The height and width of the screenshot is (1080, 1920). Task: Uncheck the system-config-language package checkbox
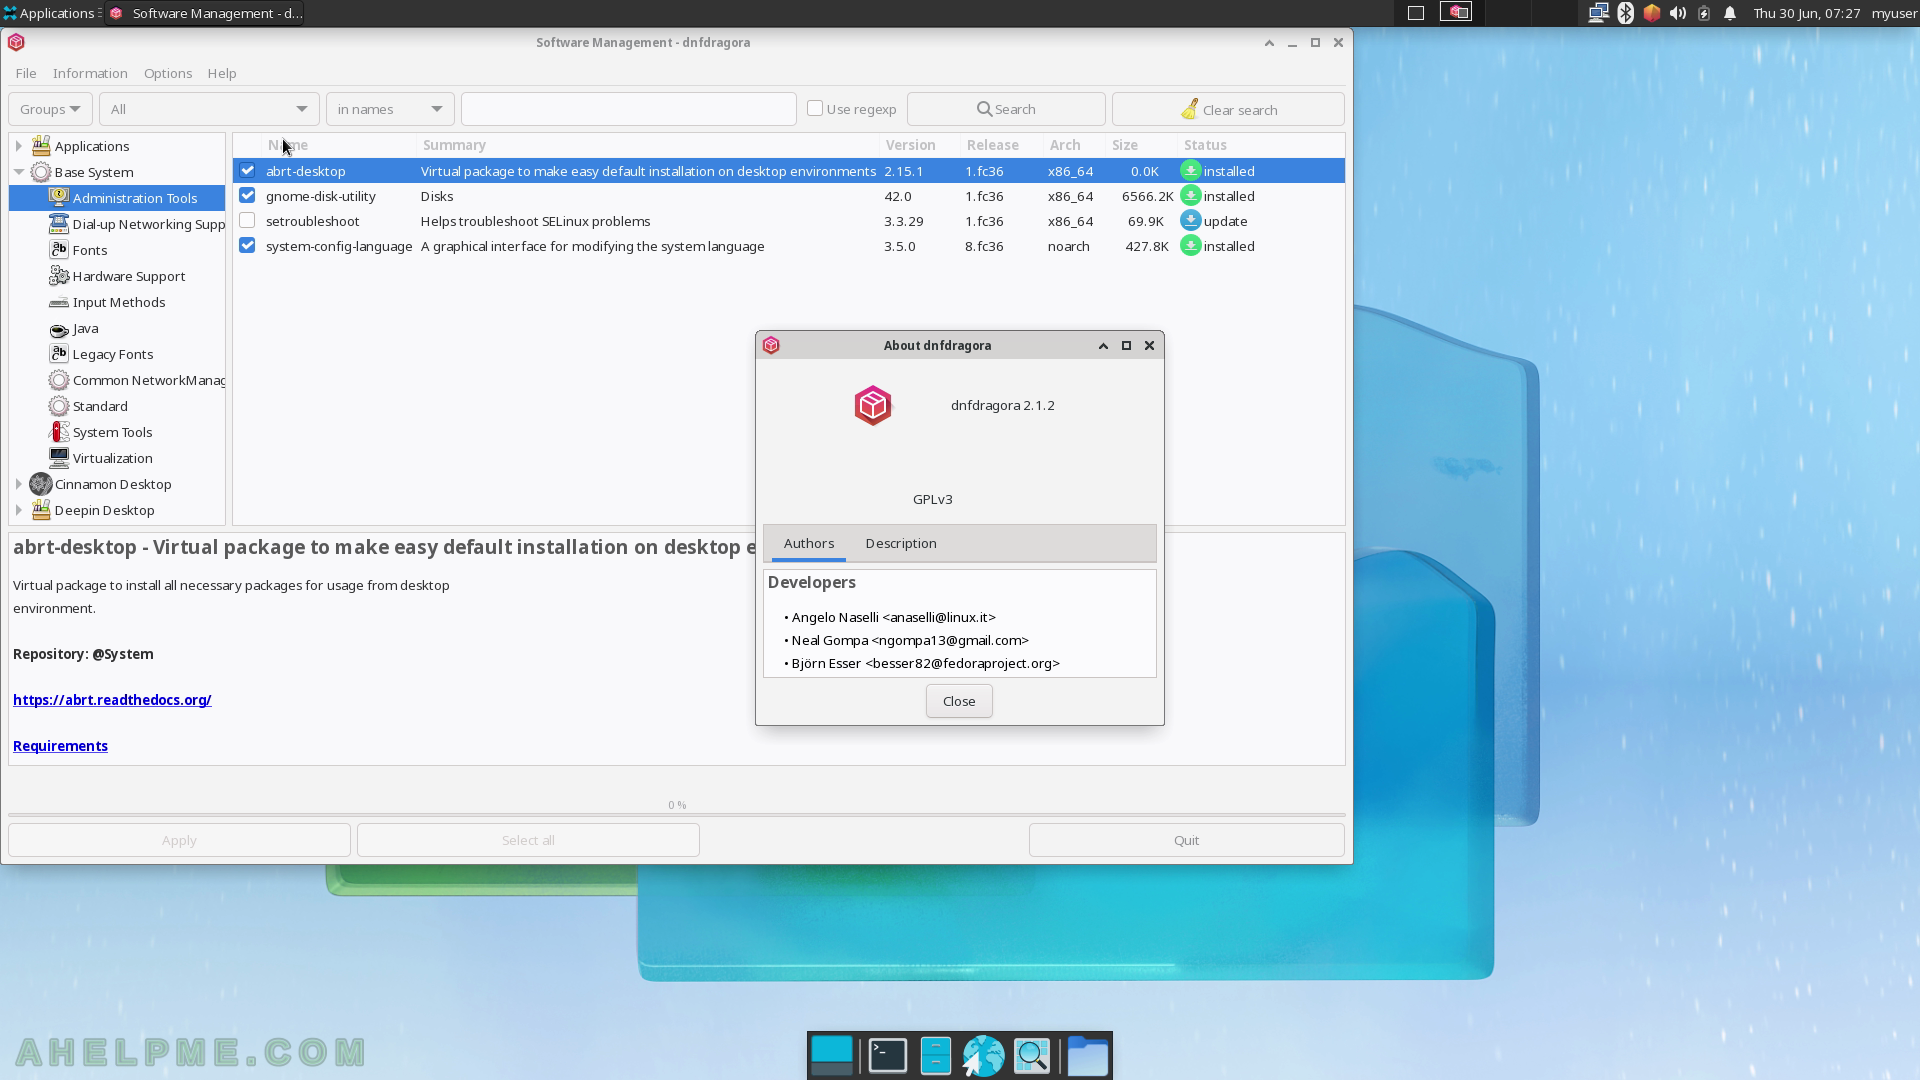pos(247,246)
